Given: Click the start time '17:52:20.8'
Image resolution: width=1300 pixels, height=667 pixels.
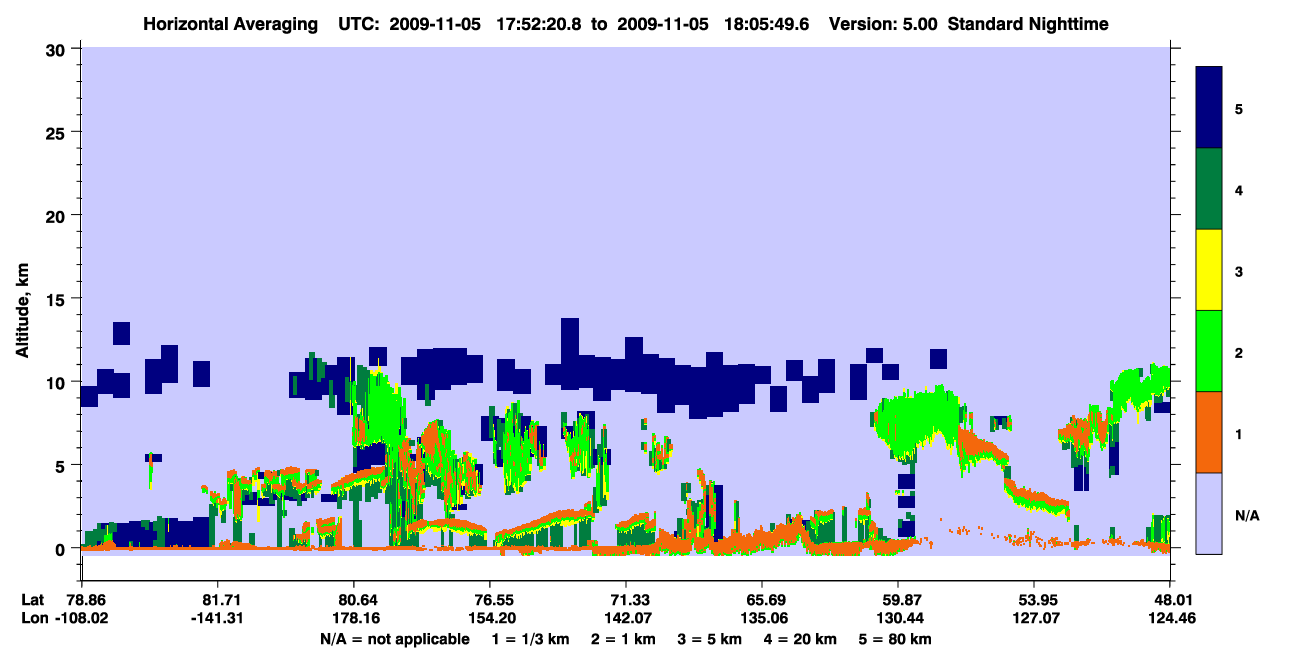Looking at the screenshot, I should (540, 23).
